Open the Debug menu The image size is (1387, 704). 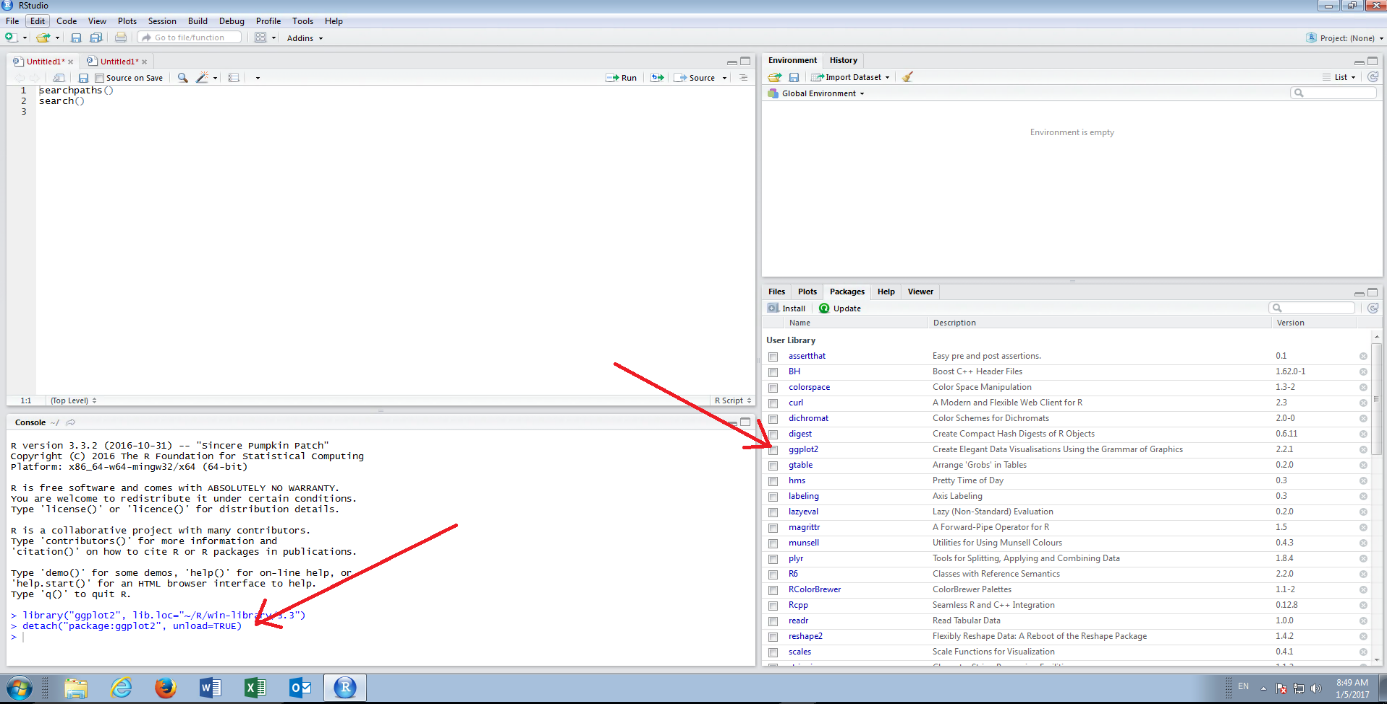tap(231, 21)
